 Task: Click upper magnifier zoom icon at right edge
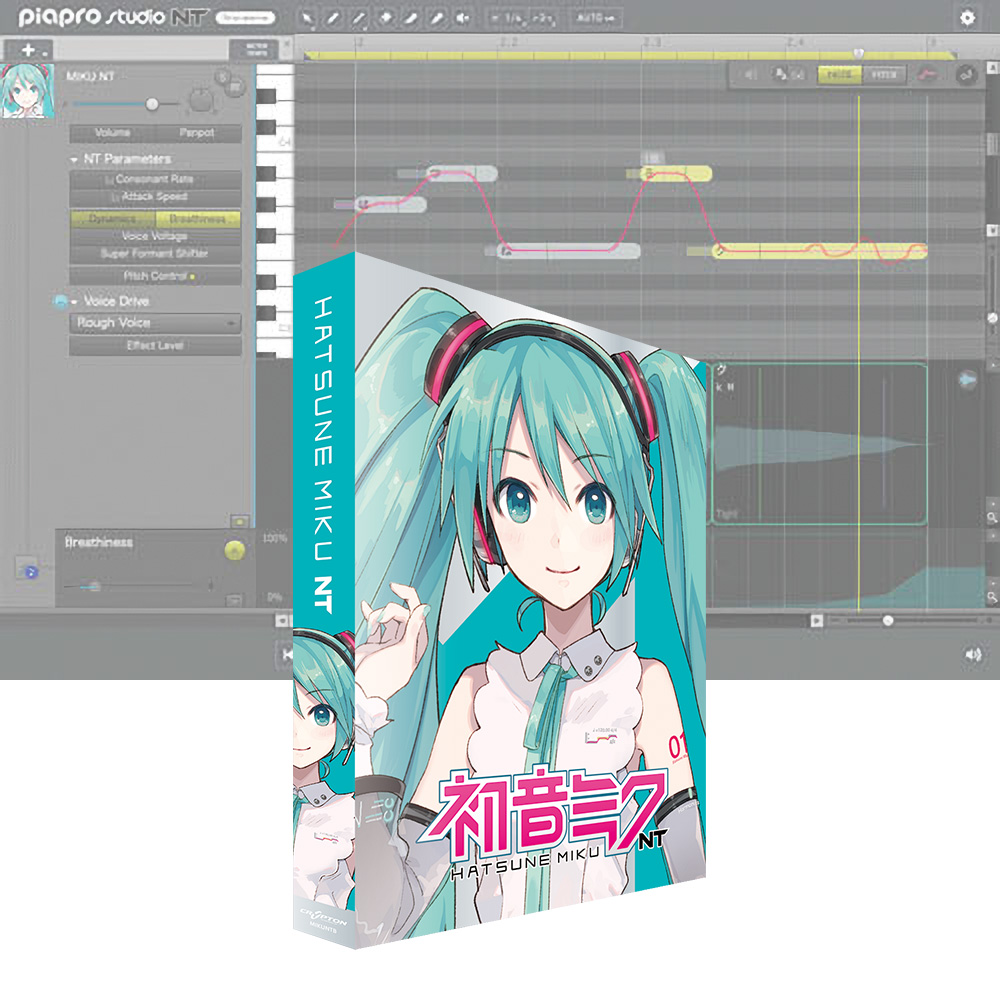point(992,518)
